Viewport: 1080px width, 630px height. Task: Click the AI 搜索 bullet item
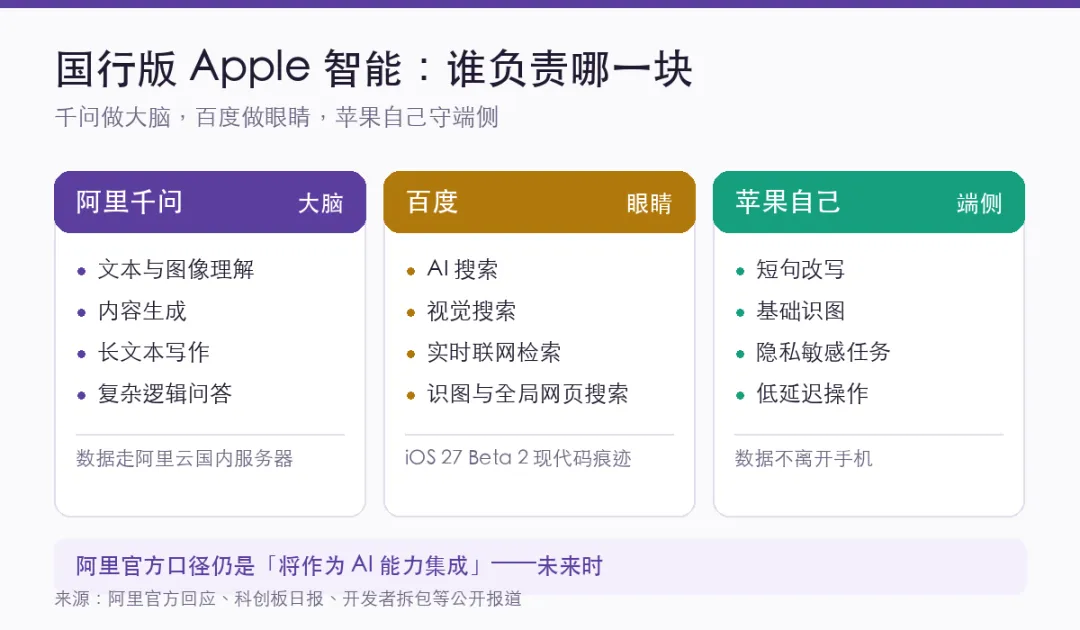coord(462,269)
